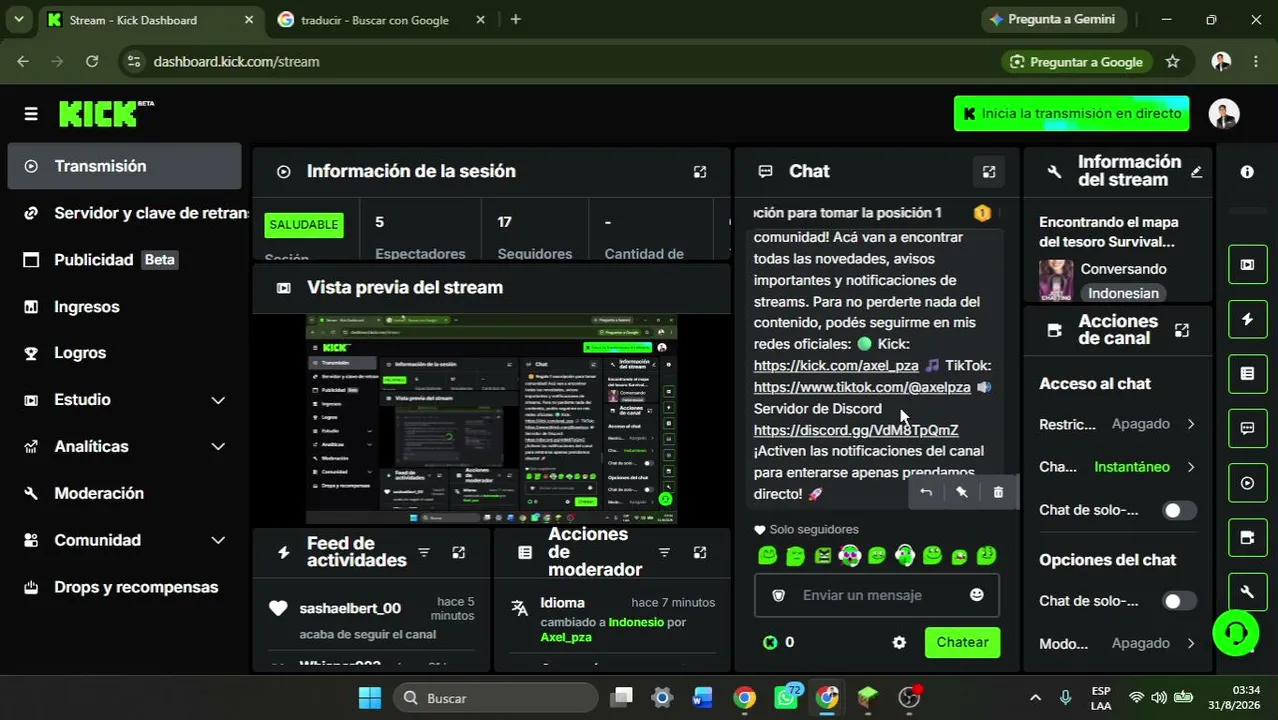The width and height of the screenshot is (1278, 720).
Task: Expand the Acciones de canal panel
Action: click(1182, 330)
